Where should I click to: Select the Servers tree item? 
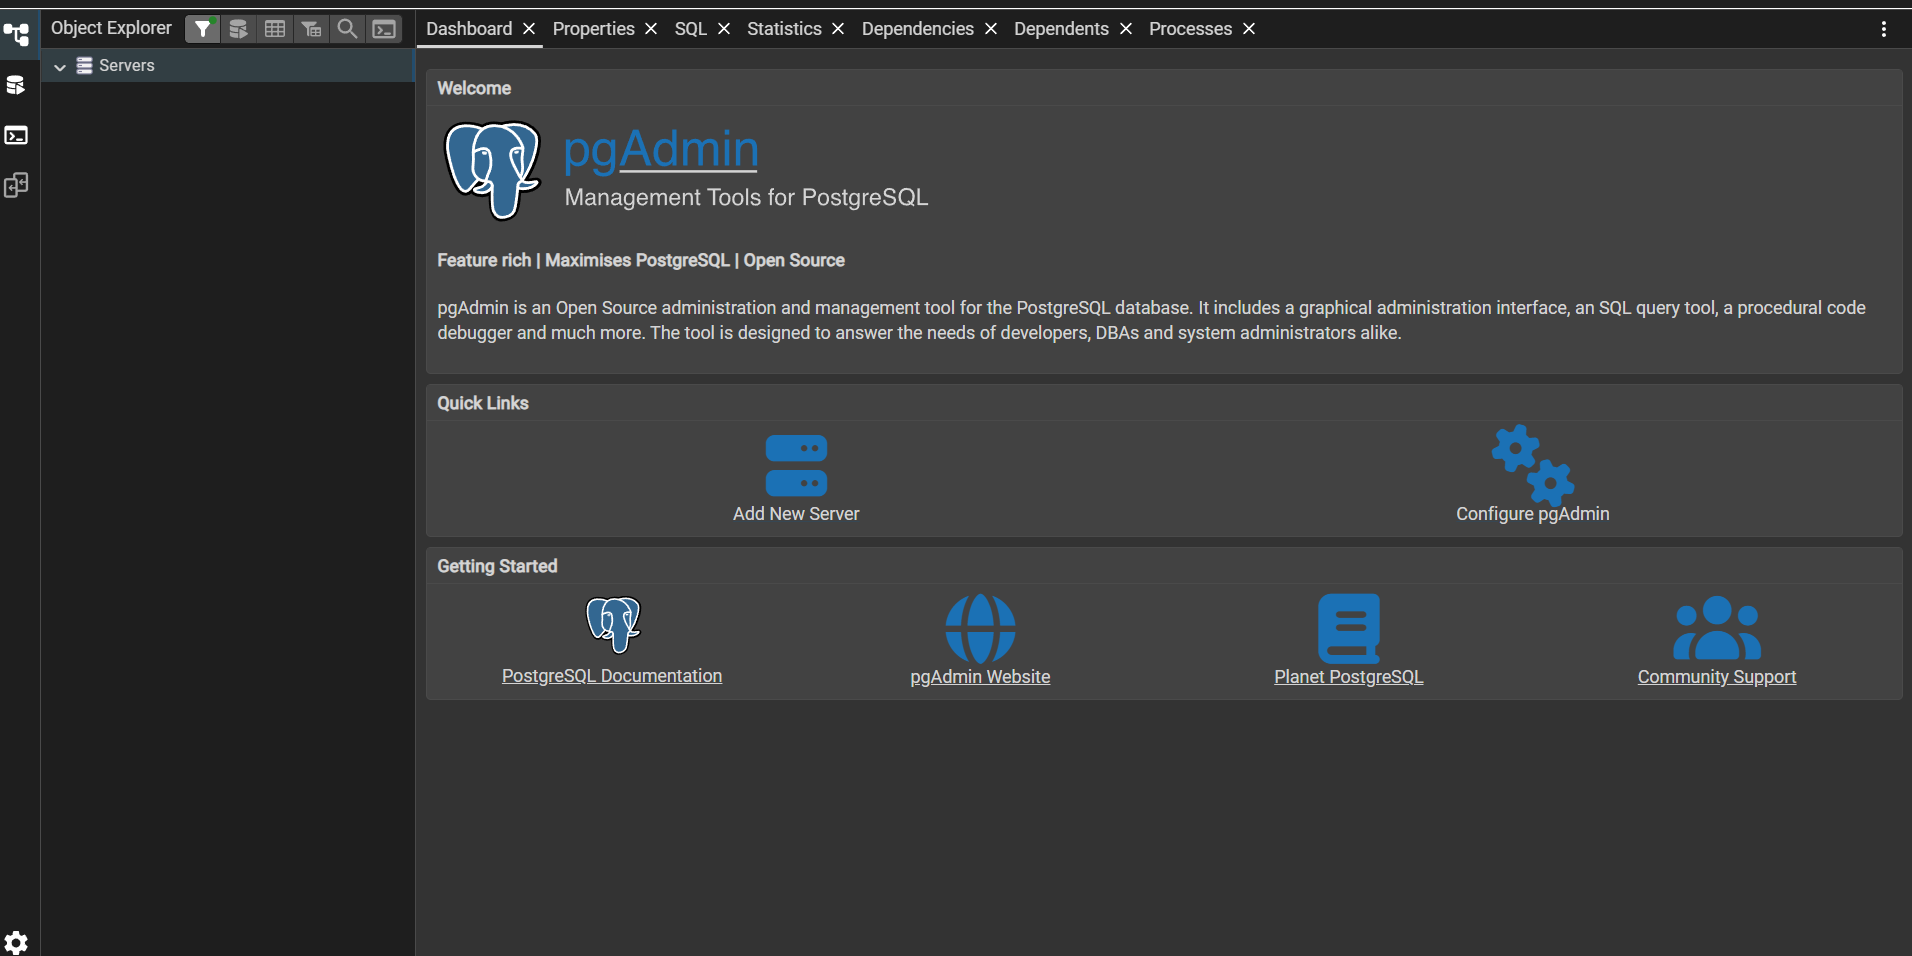(x=126, y=66)
